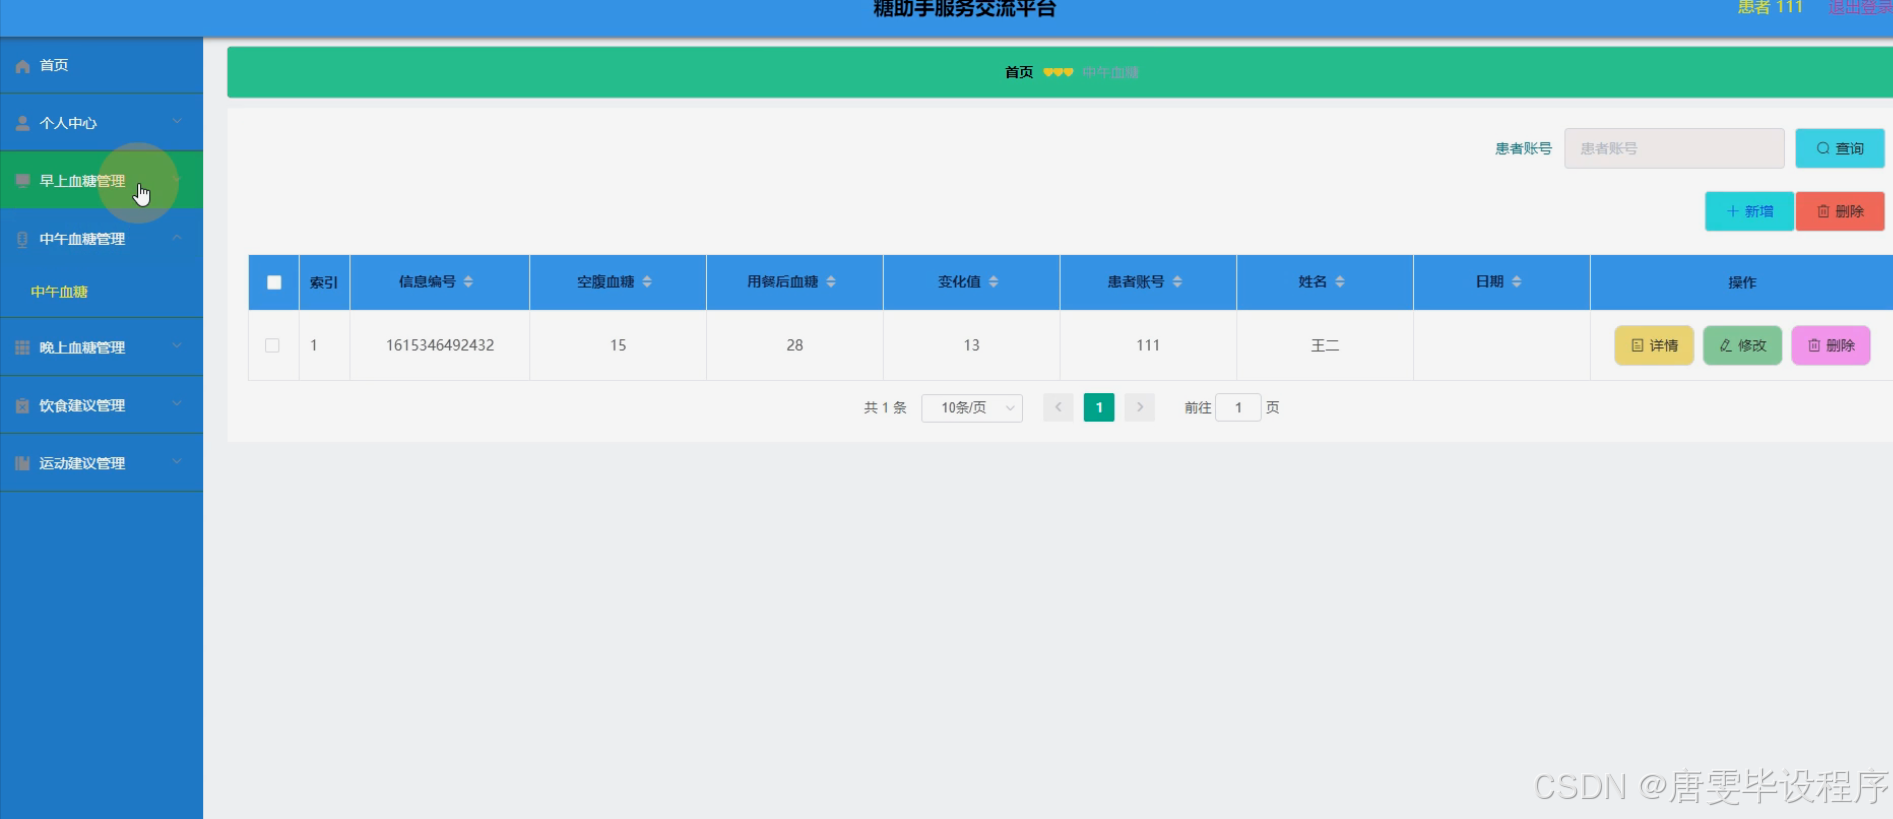The width and height of the screenshot is (1893, 819).
Task: Click the 1615346492432 cell
Action: tap(440, 345)
